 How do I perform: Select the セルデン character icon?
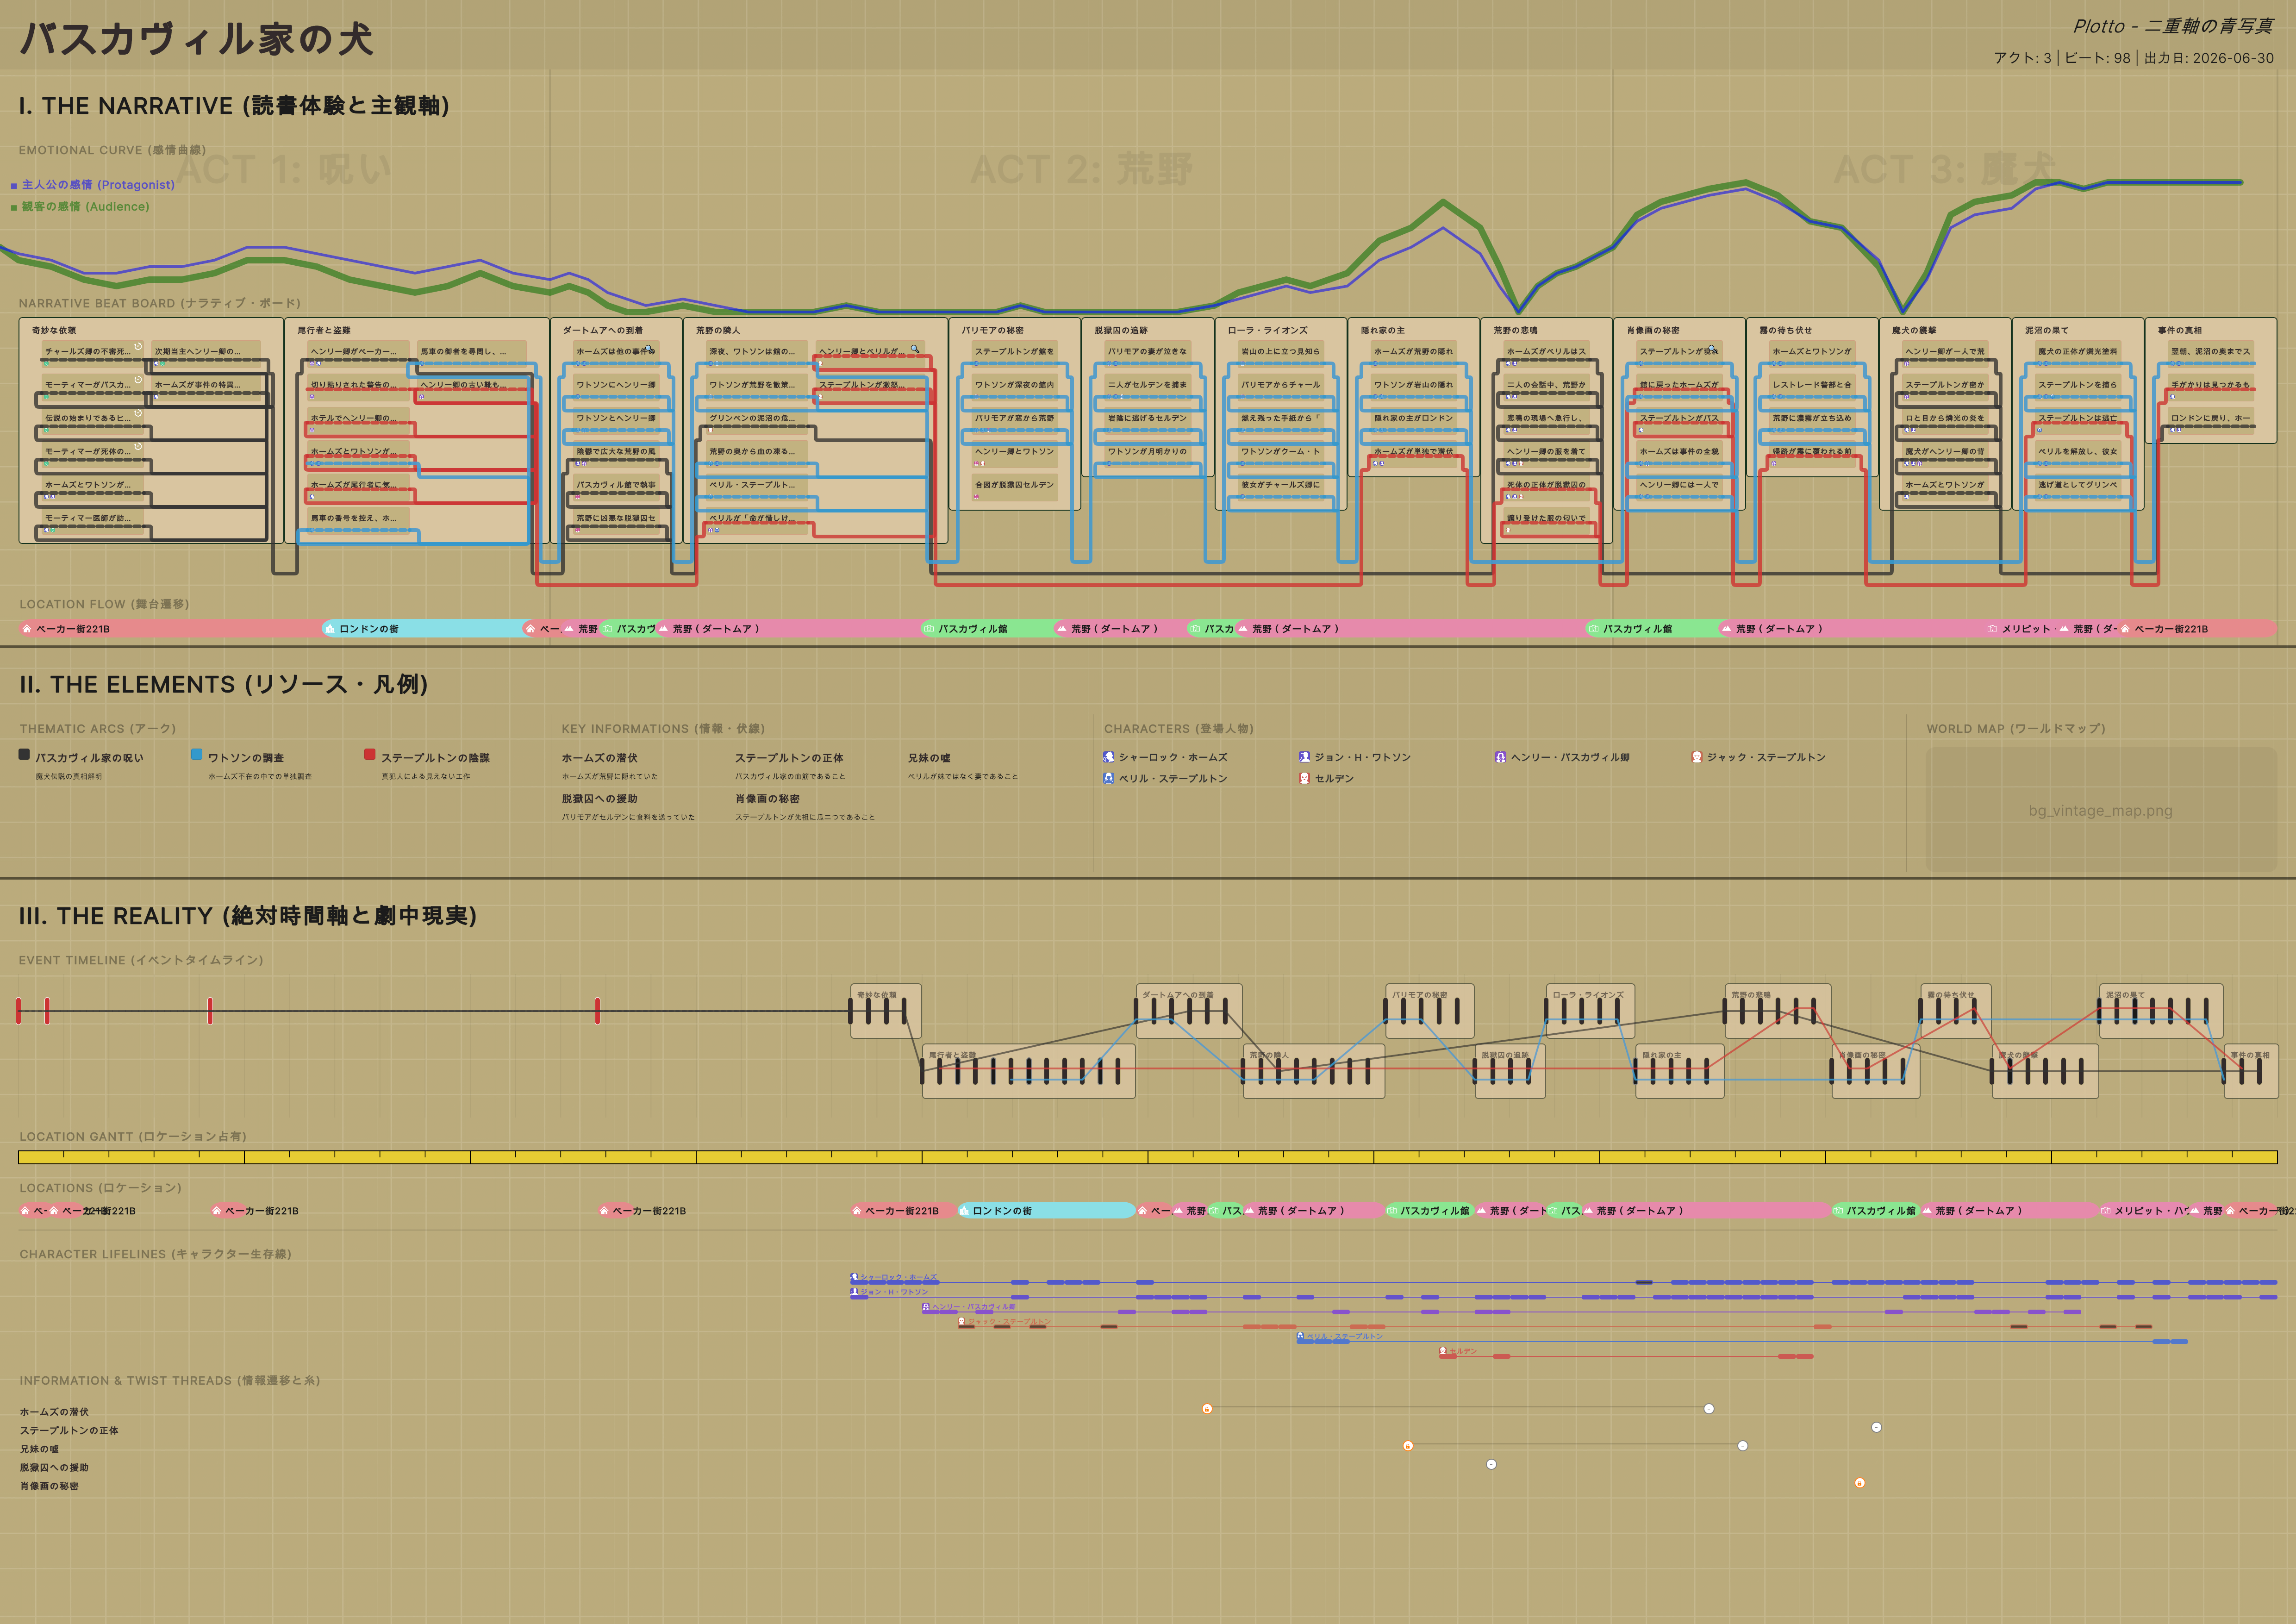(1304, 778)
